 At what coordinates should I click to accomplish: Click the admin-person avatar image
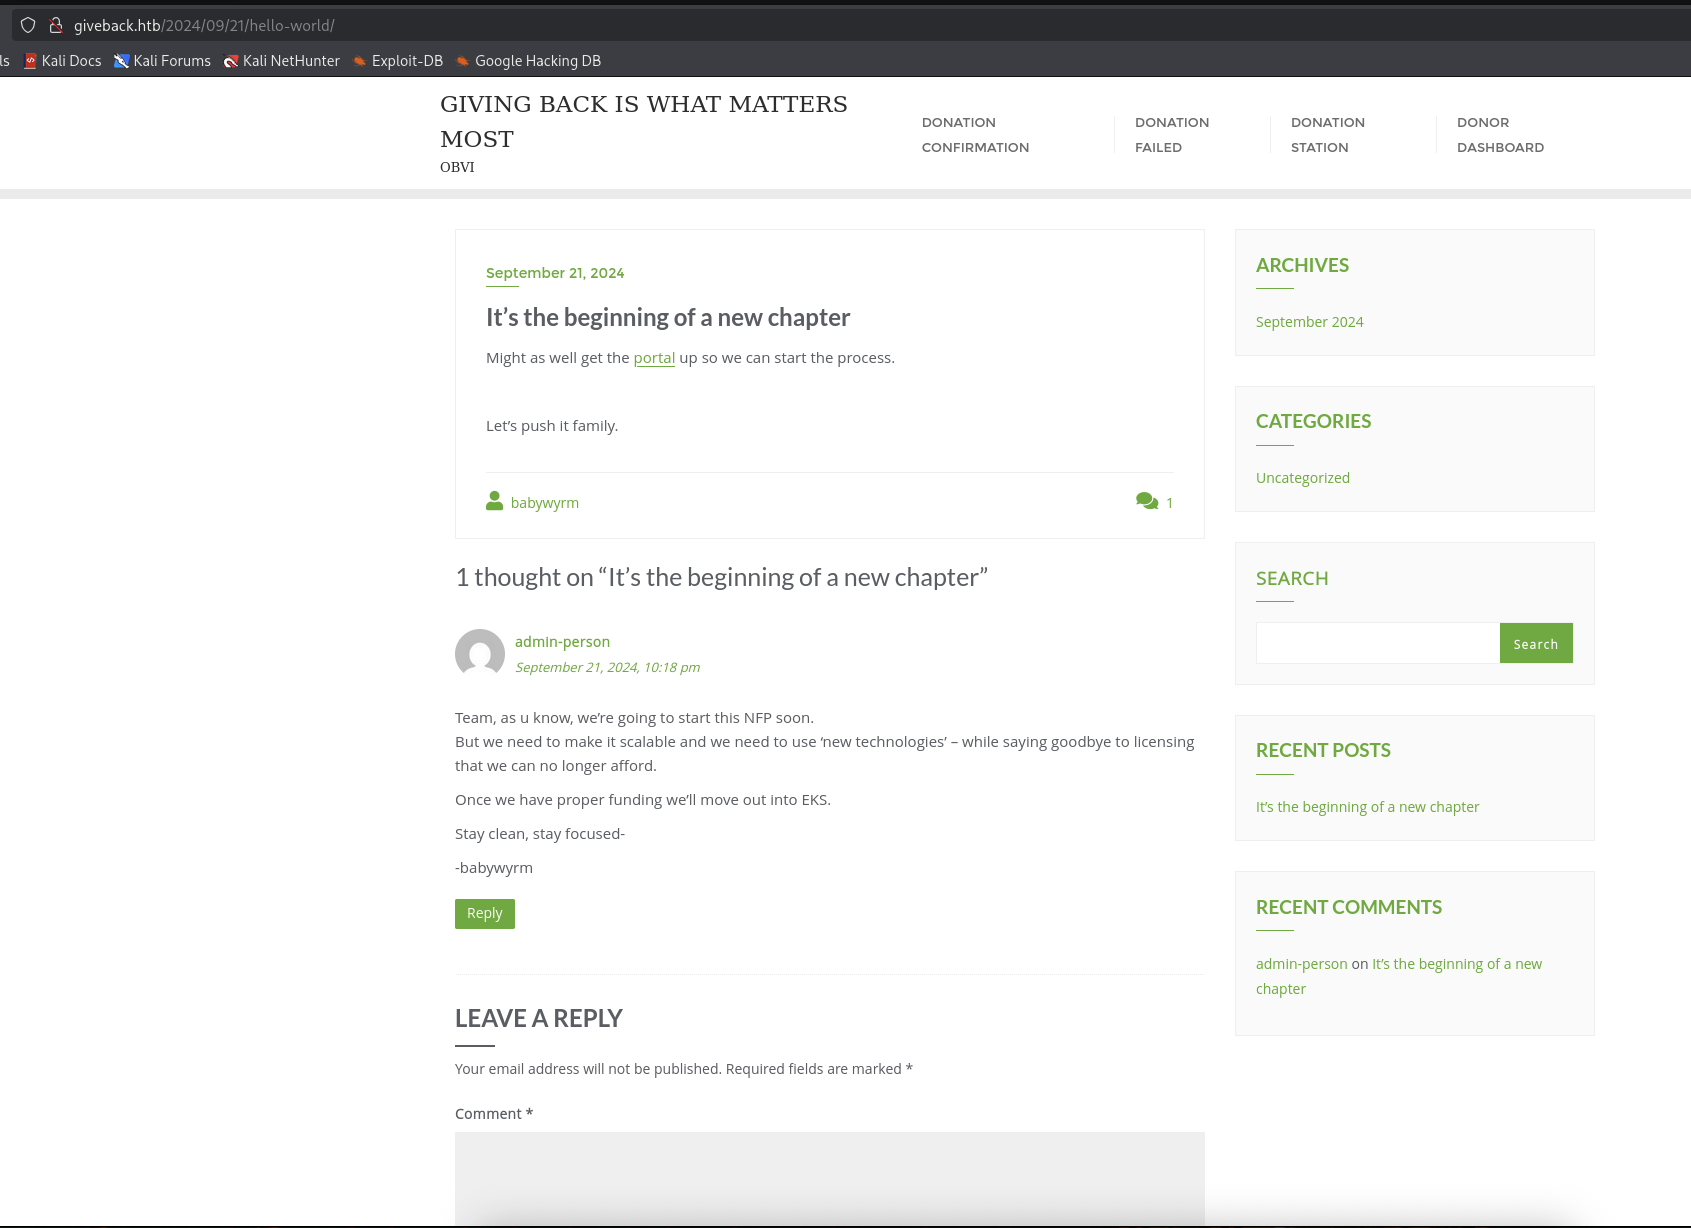[x=480, y=654]
